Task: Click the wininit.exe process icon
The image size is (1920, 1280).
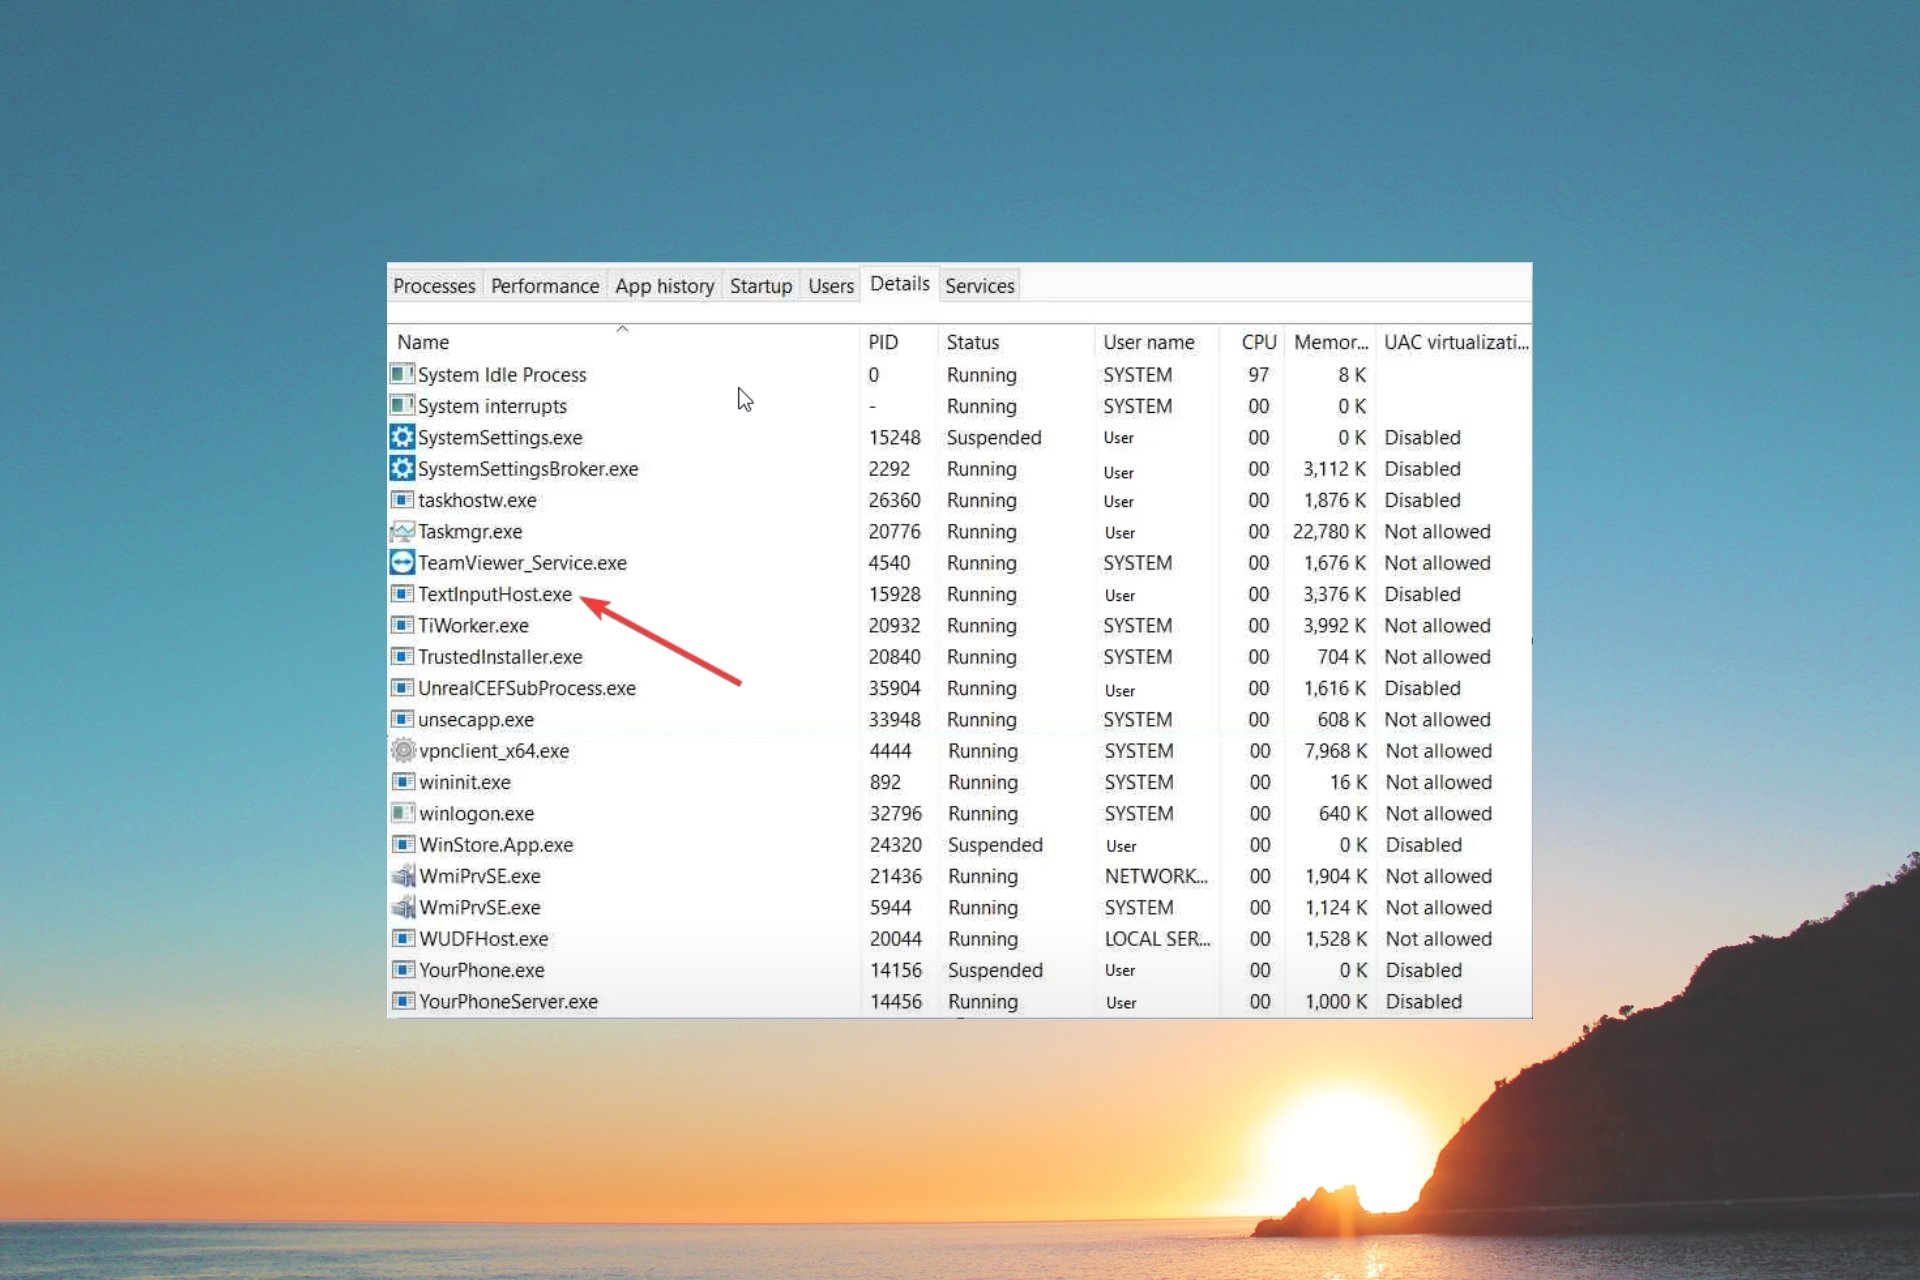Action: click(x=403, y=781)
